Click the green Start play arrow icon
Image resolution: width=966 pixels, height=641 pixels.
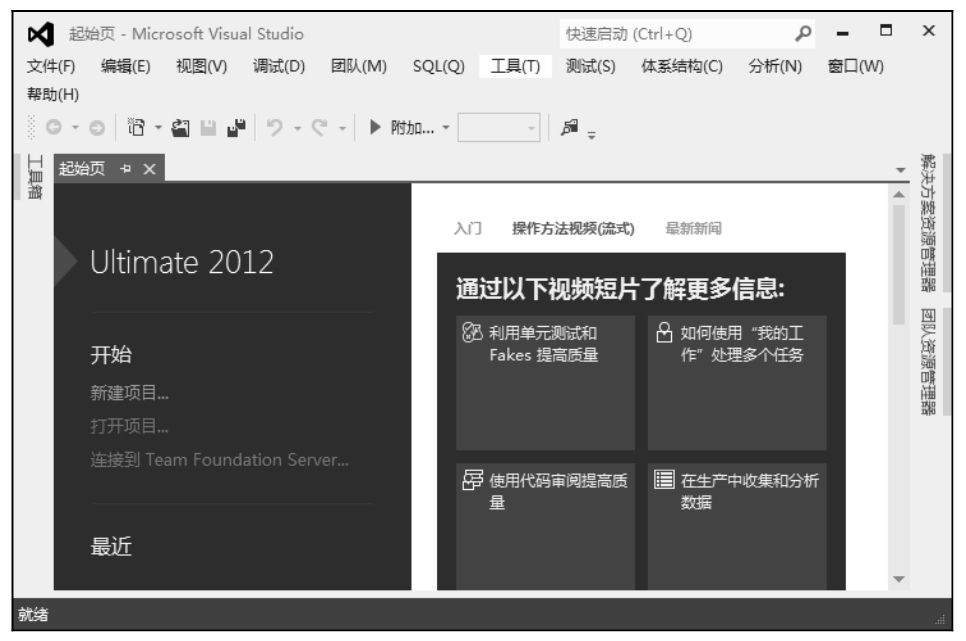374,128
